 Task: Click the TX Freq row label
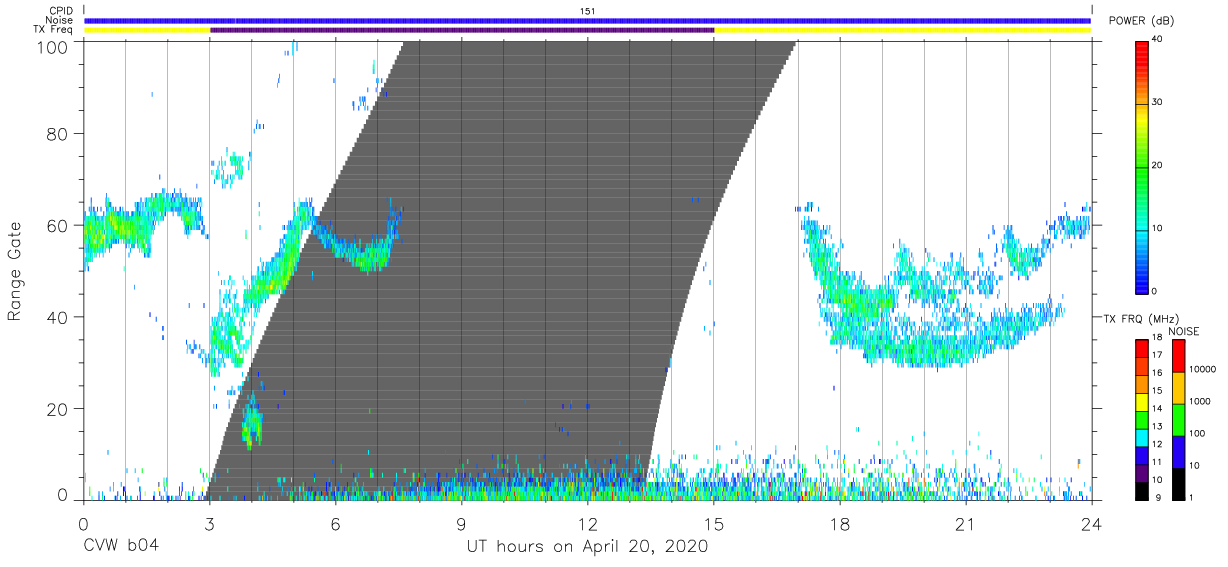(55, 30)
